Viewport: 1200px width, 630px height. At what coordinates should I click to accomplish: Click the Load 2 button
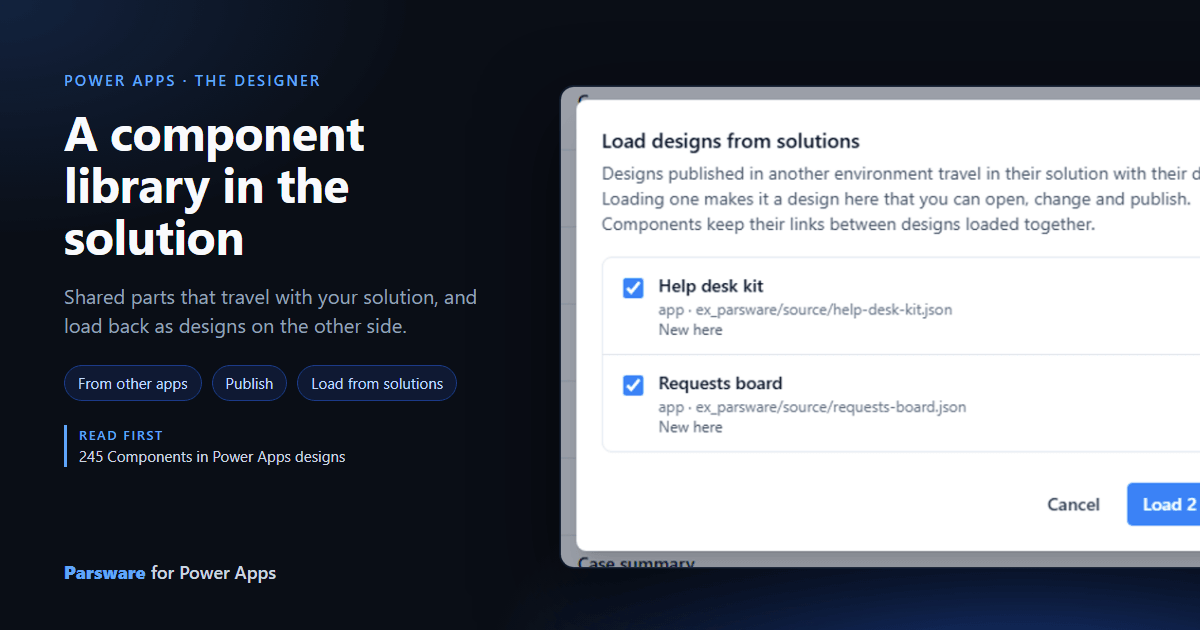[x=1164, y=504]
